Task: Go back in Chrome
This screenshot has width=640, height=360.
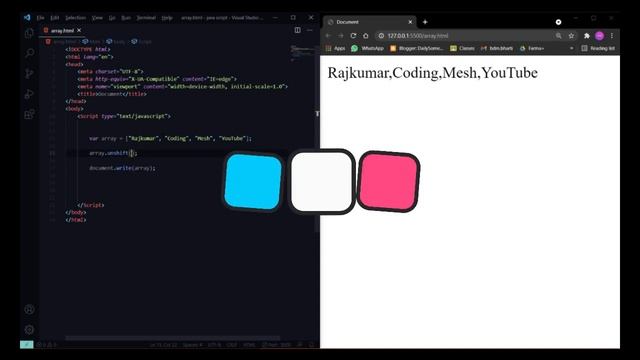Action: pos(329,36)
